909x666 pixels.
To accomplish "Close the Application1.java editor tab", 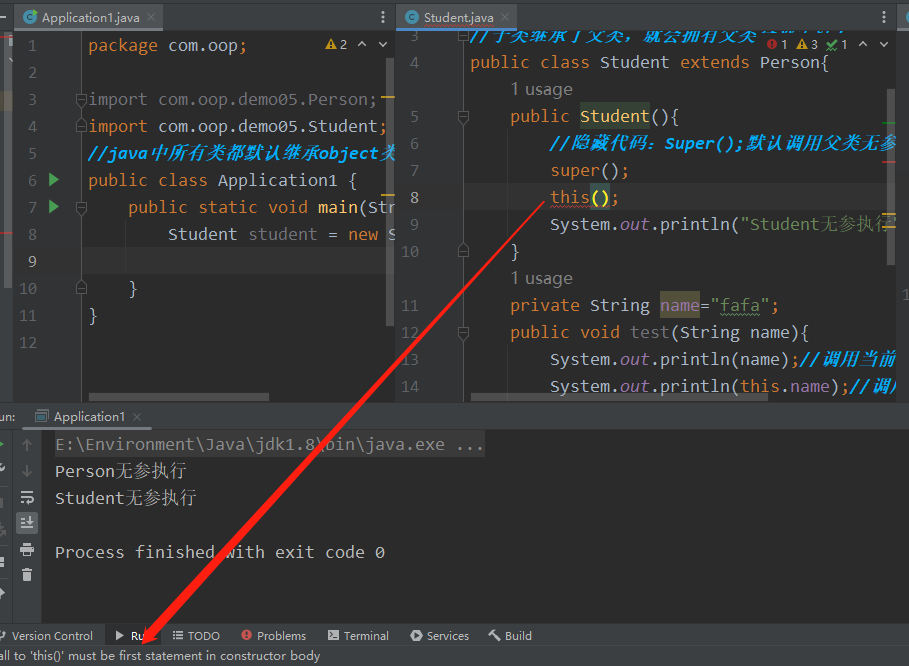I will (x=151, y=17).
